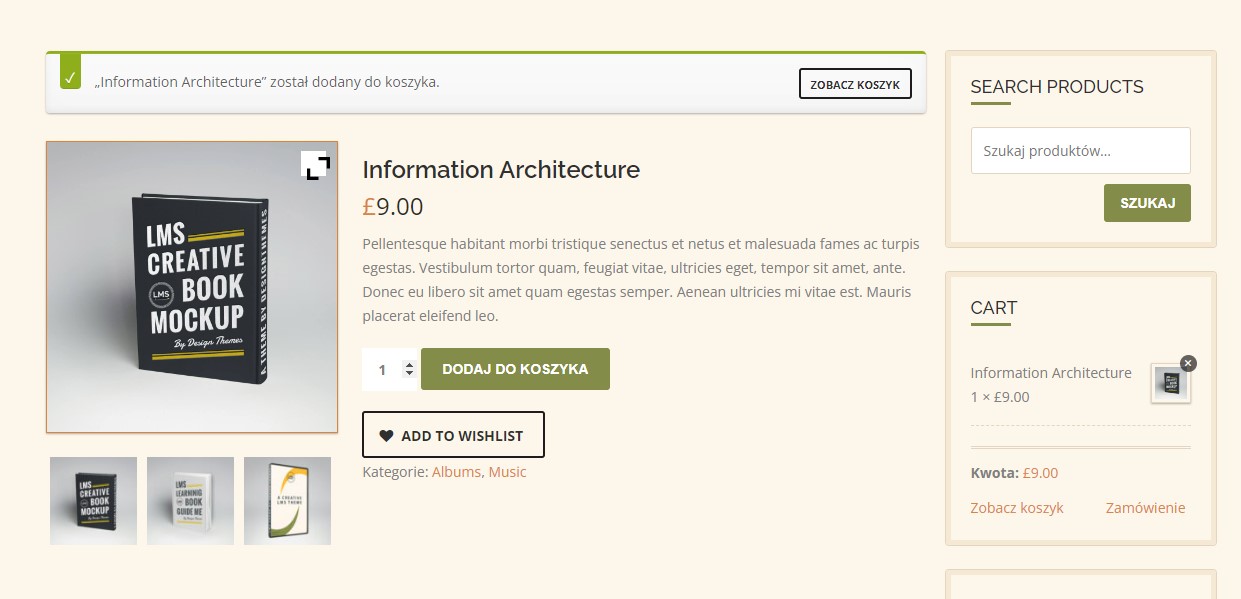Click the Search Products widget heading
The width and height of the screenshot is (1241, 599).
(1057, 87)
